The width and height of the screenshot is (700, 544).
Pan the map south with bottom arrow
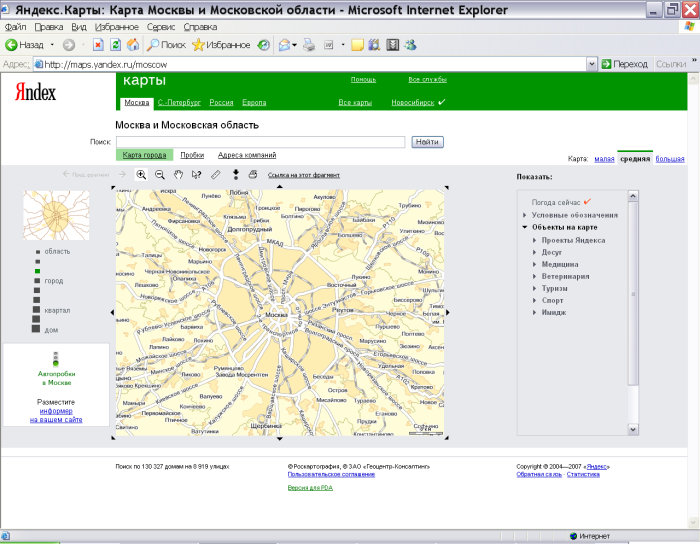click(x=279, y=439)
